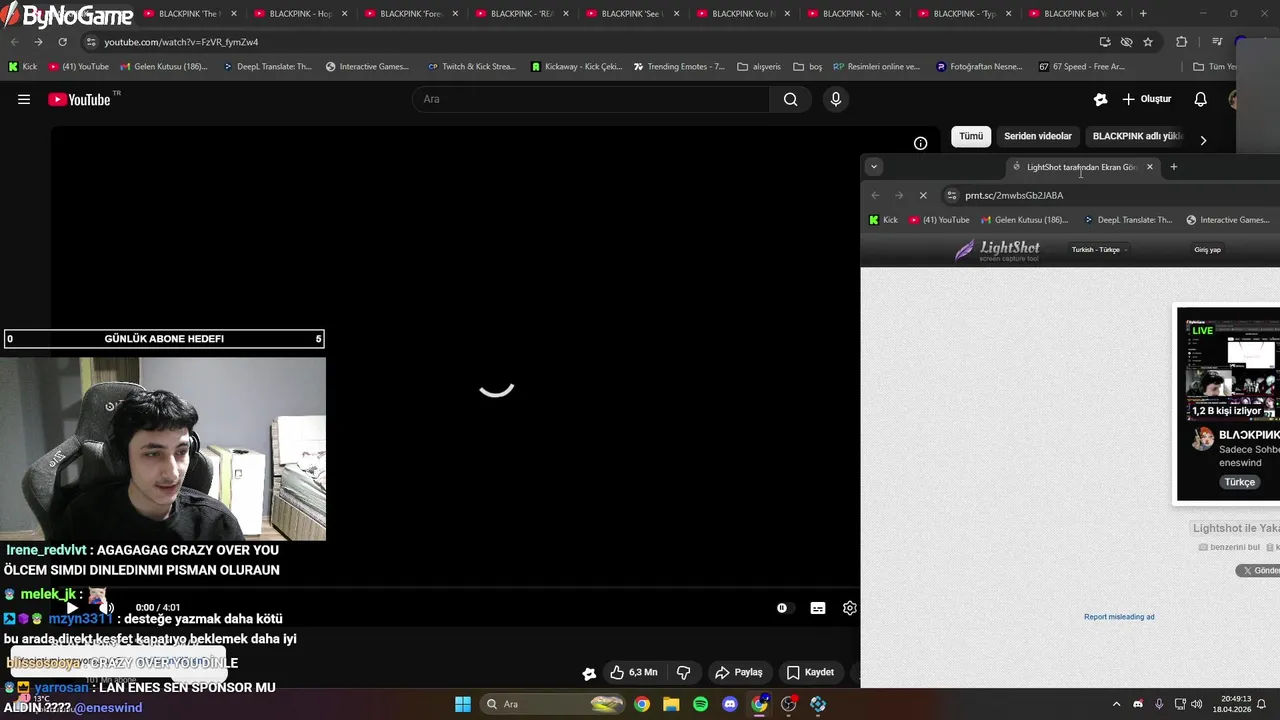
Task: Open the Trending Emotes bookmark
Action: pyautogui.click(x=678, y=67)
